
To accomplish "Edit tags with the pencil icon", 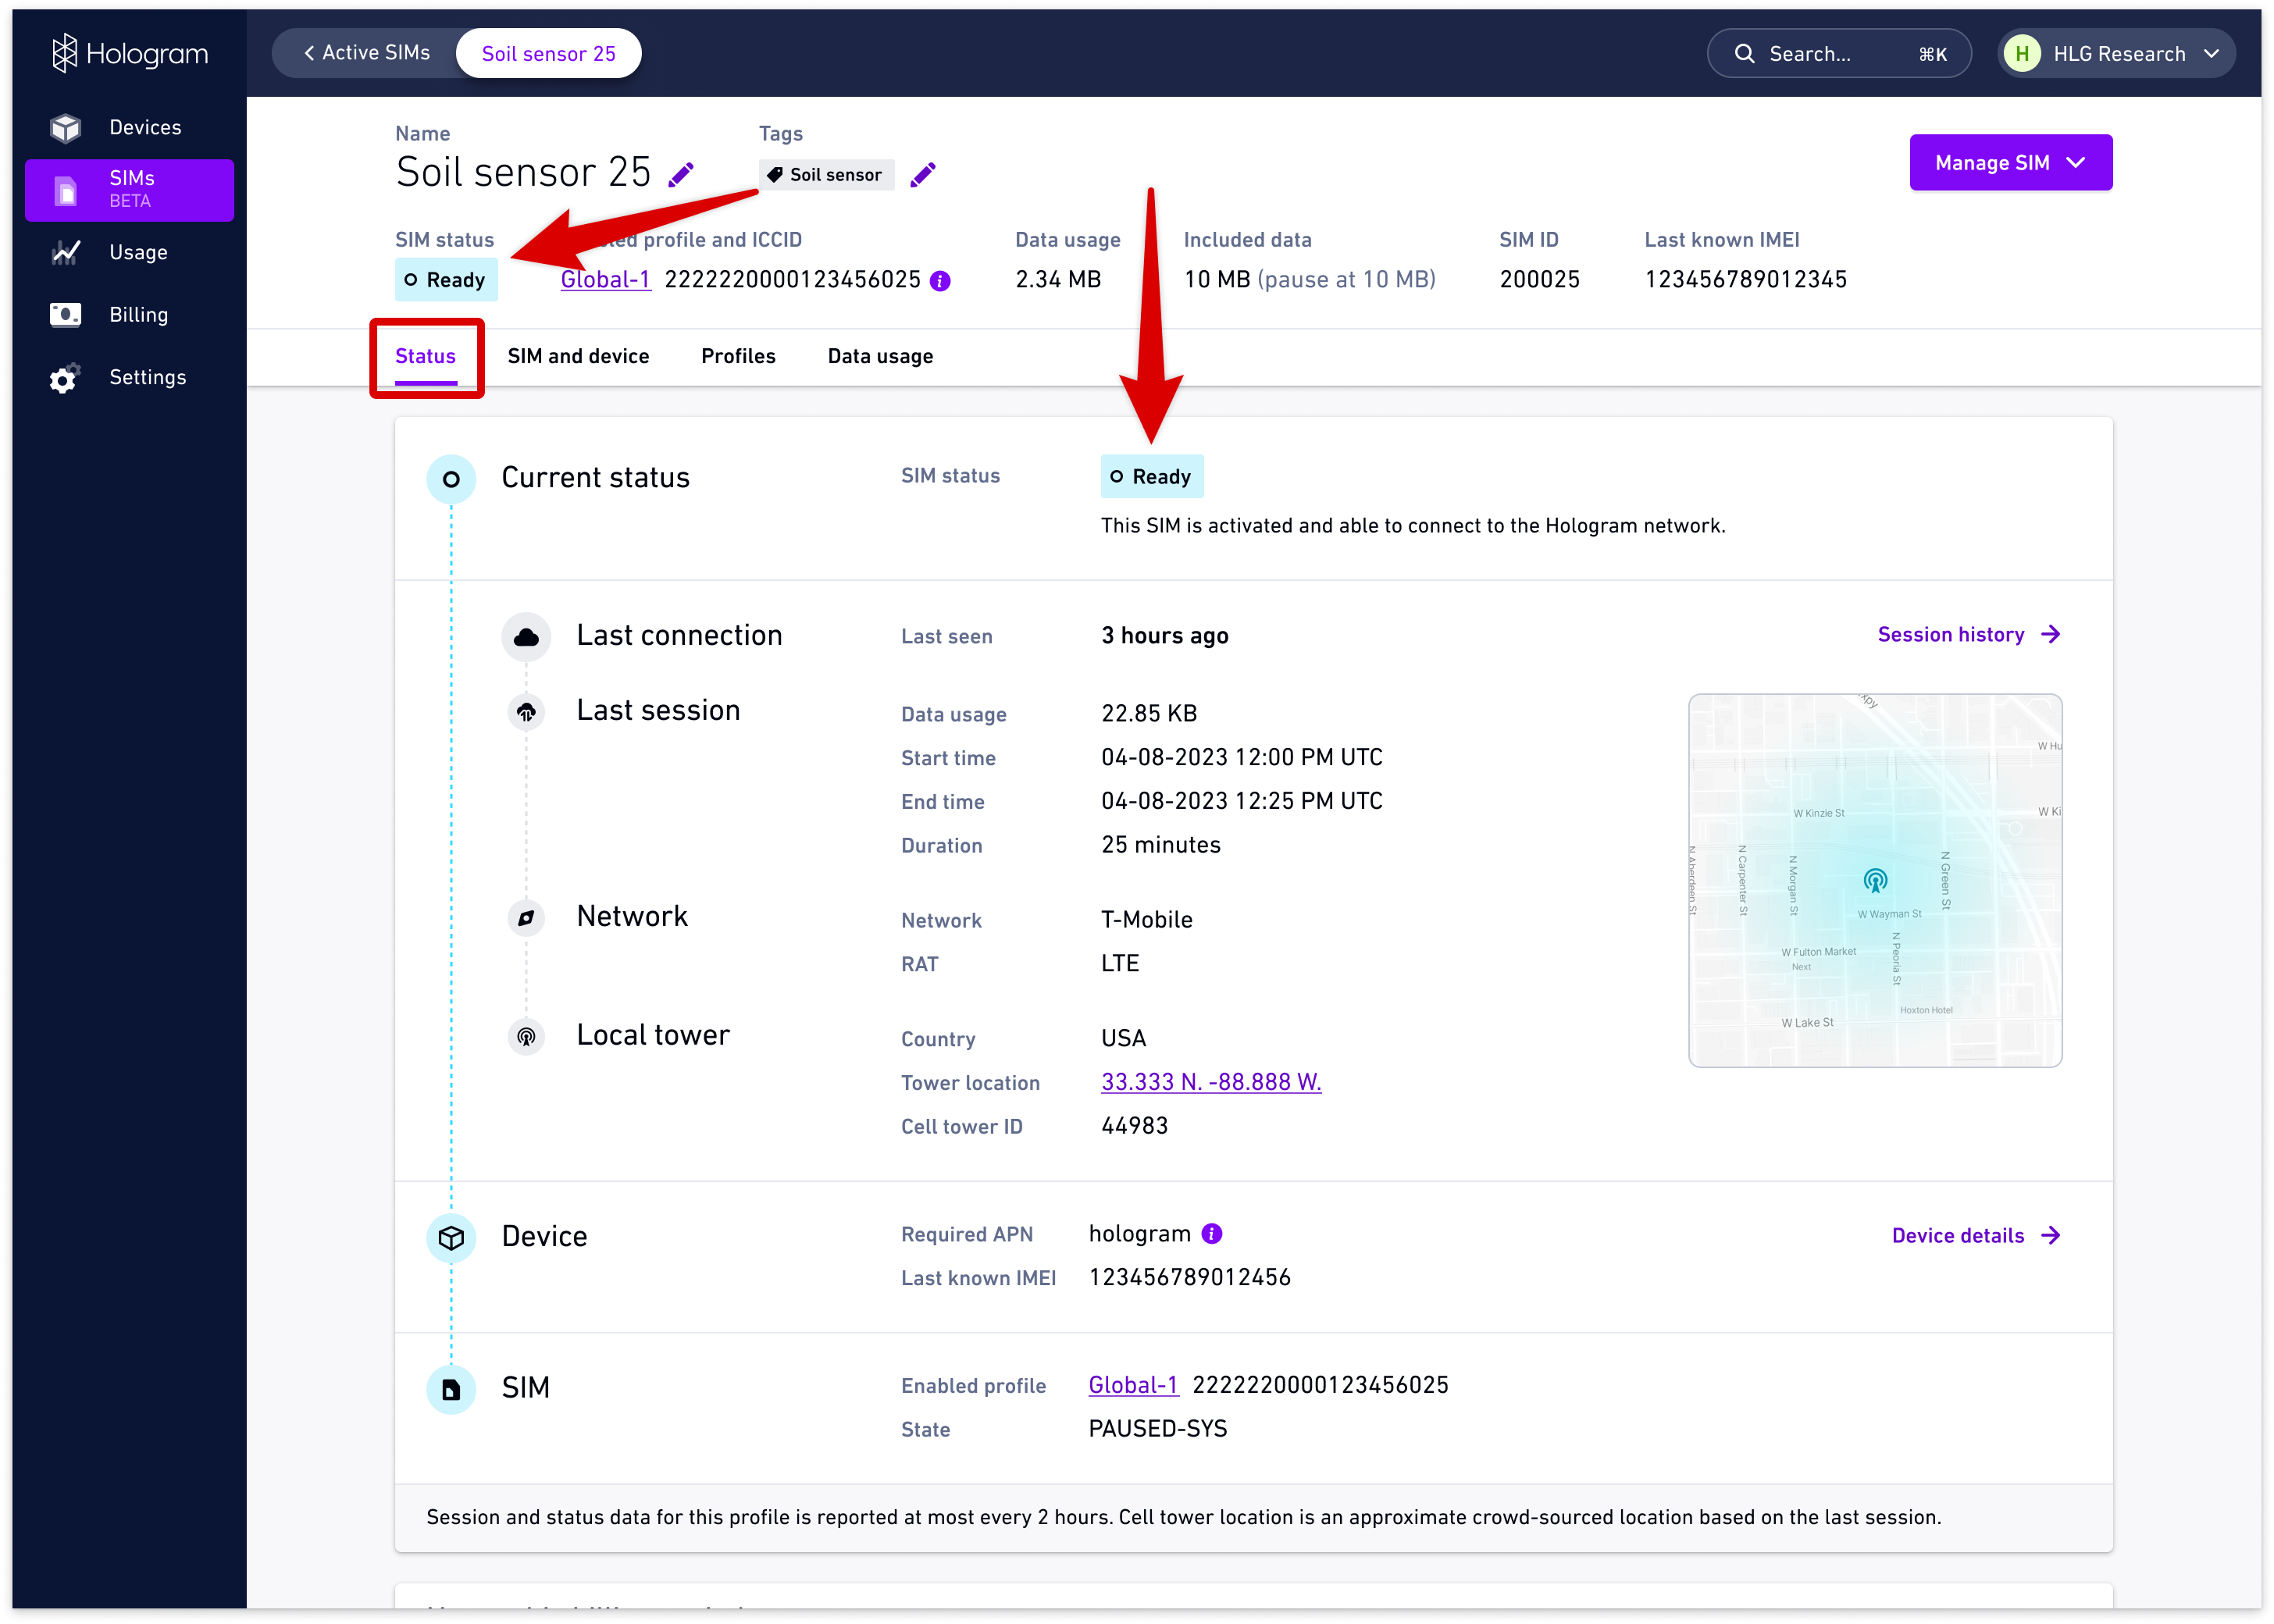I will 923,175.
